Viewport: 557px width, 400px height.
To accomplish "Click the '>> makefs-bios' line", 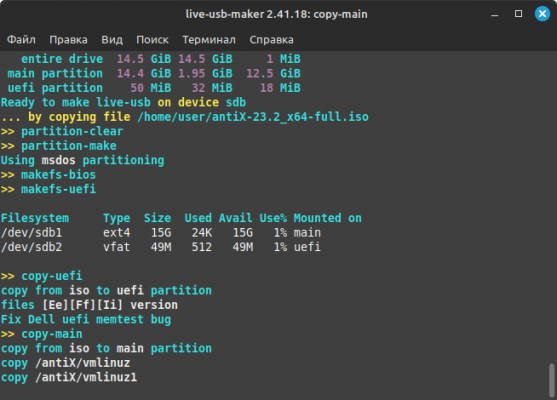I will pos(48,175).
